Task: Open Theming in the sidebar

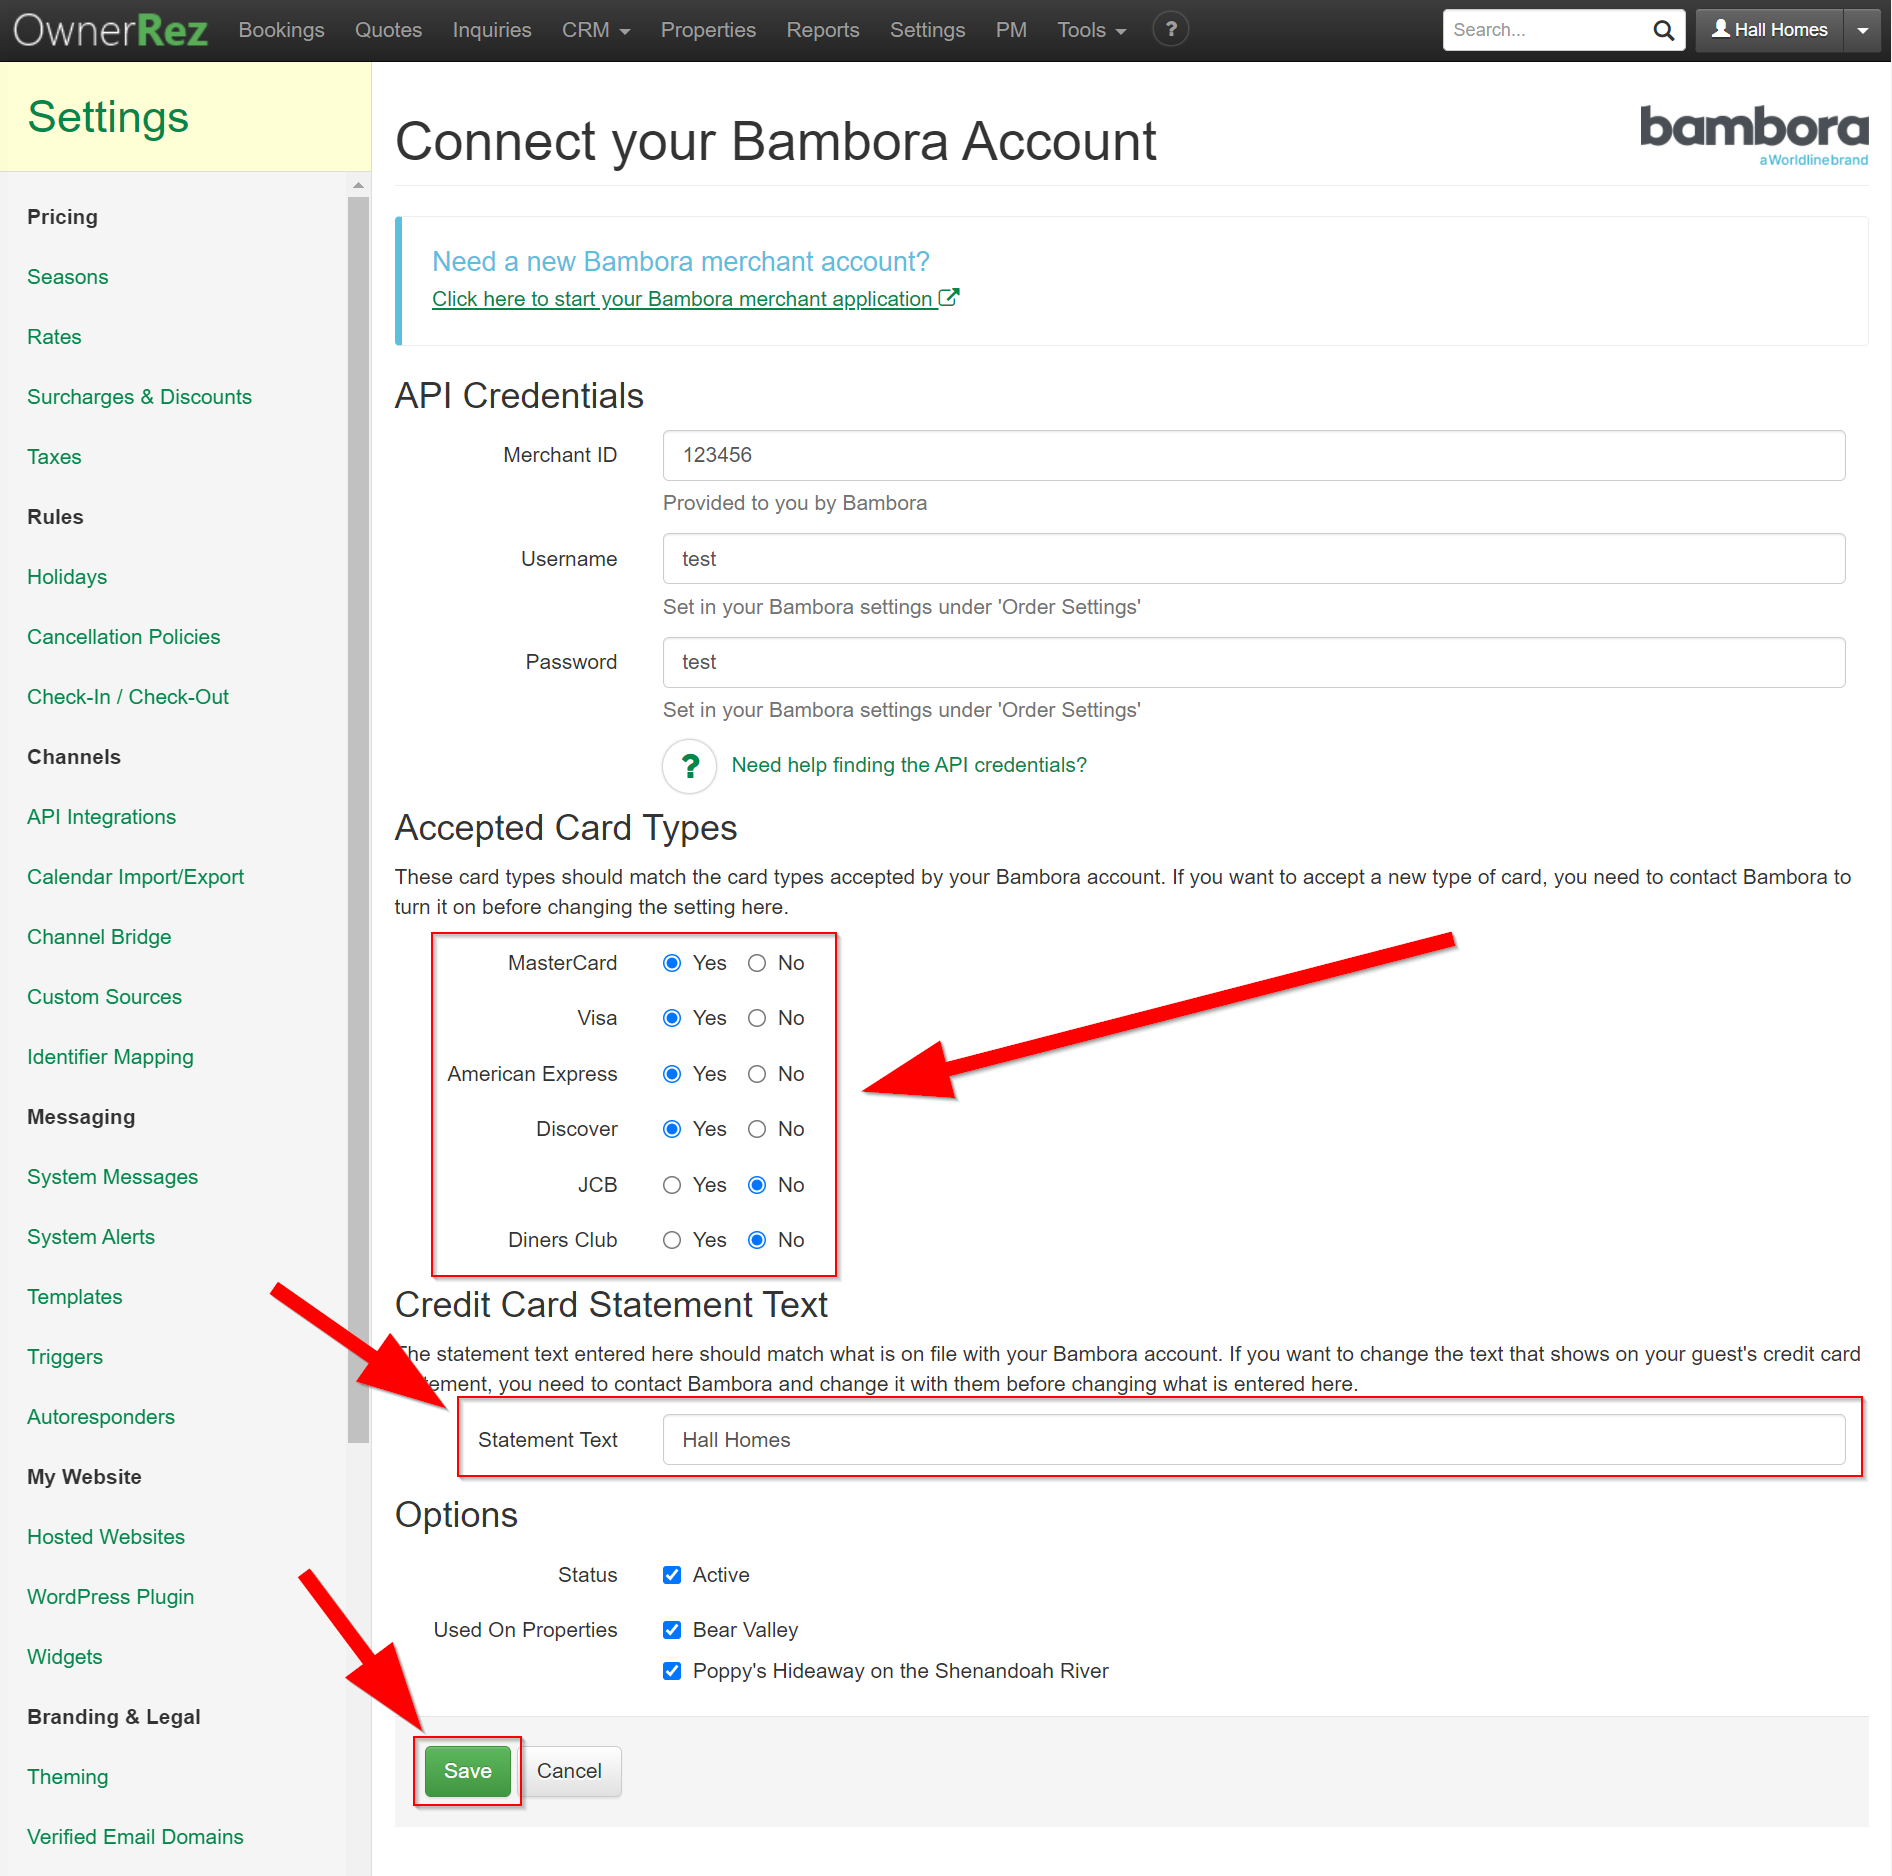Action: click(x=67, y=1777)
